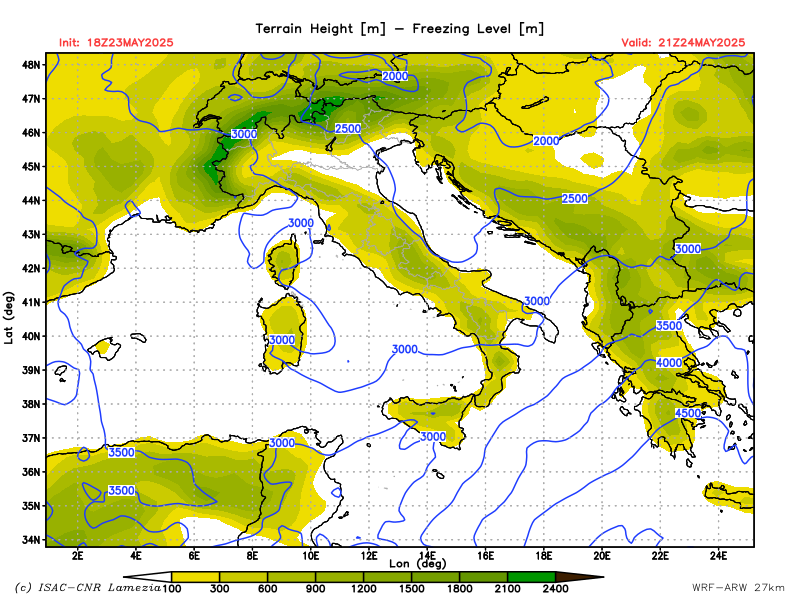Viewport: 800px width, 600px height.
Task: Click the 600 colorbar value label
Action: 267,589
